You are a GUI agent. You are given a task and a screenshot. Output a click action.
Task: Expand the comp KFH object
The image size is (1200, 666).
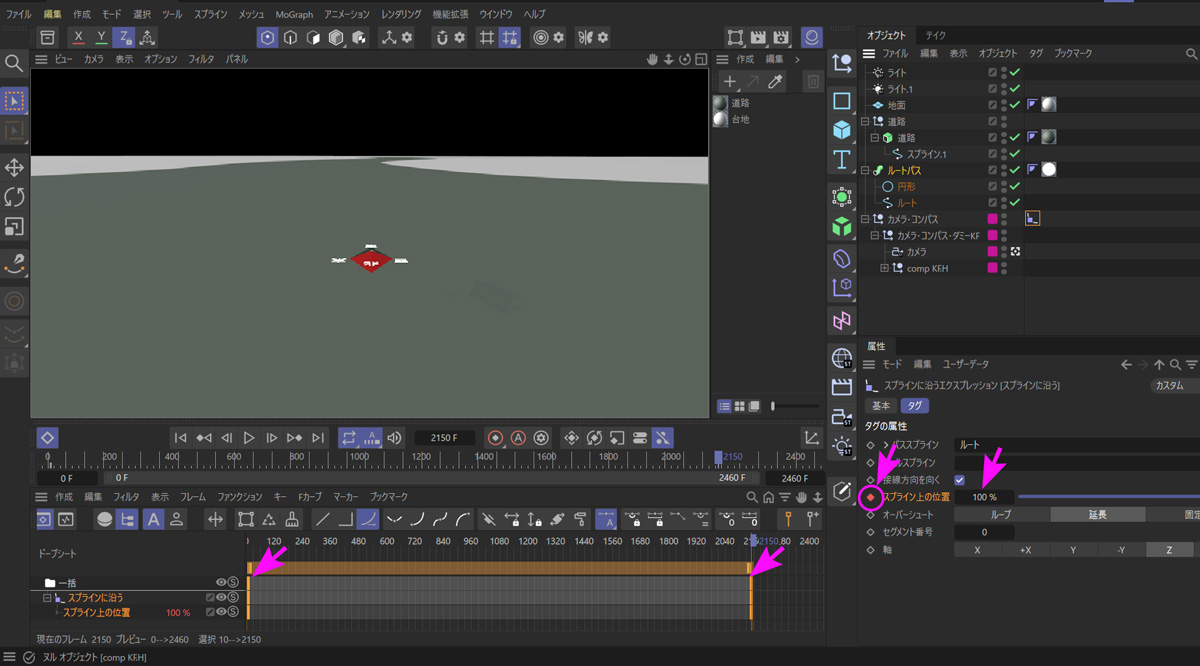884,268
